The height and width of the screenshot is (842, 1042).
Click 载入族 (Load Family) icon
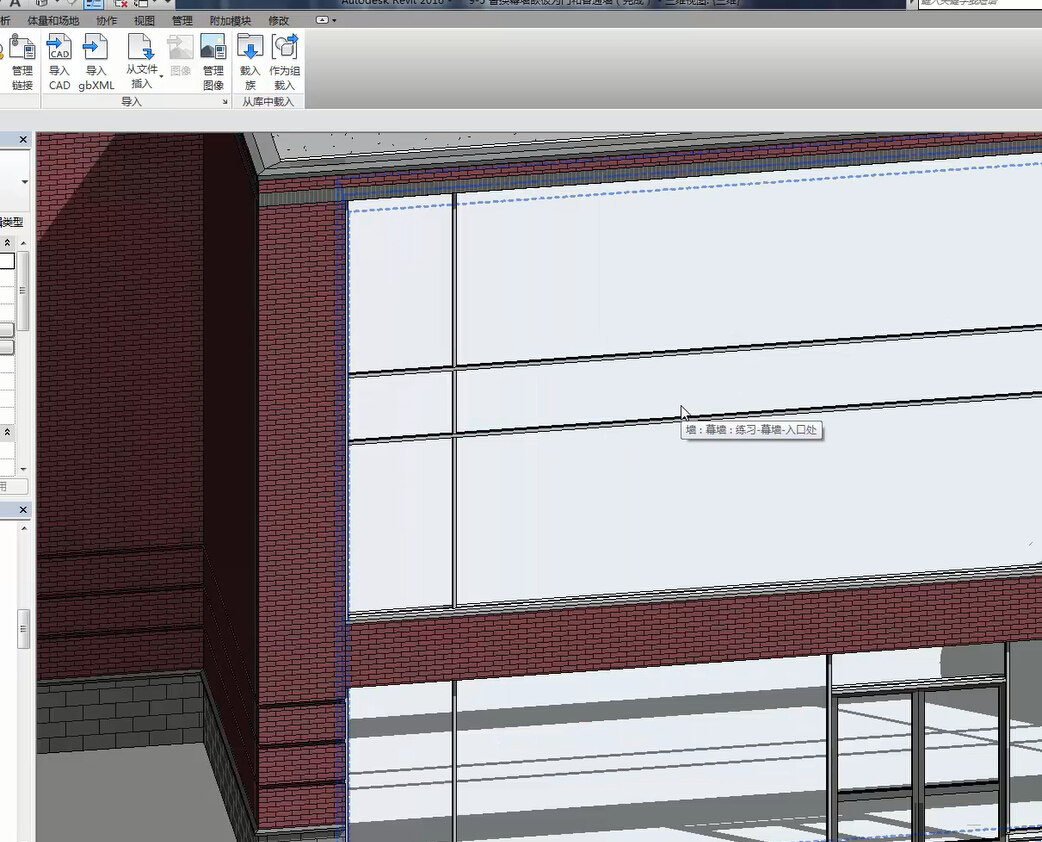click(250, 61)
